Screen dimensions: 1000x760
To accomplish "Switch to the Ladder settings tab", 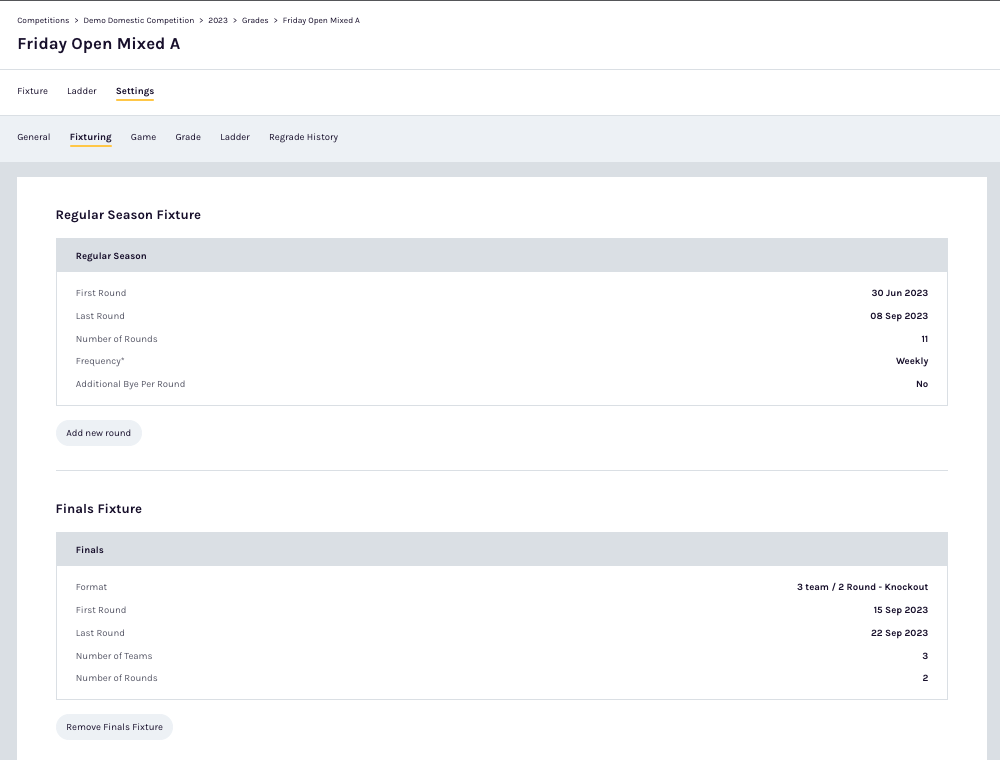I will click(x=234, y=137).
